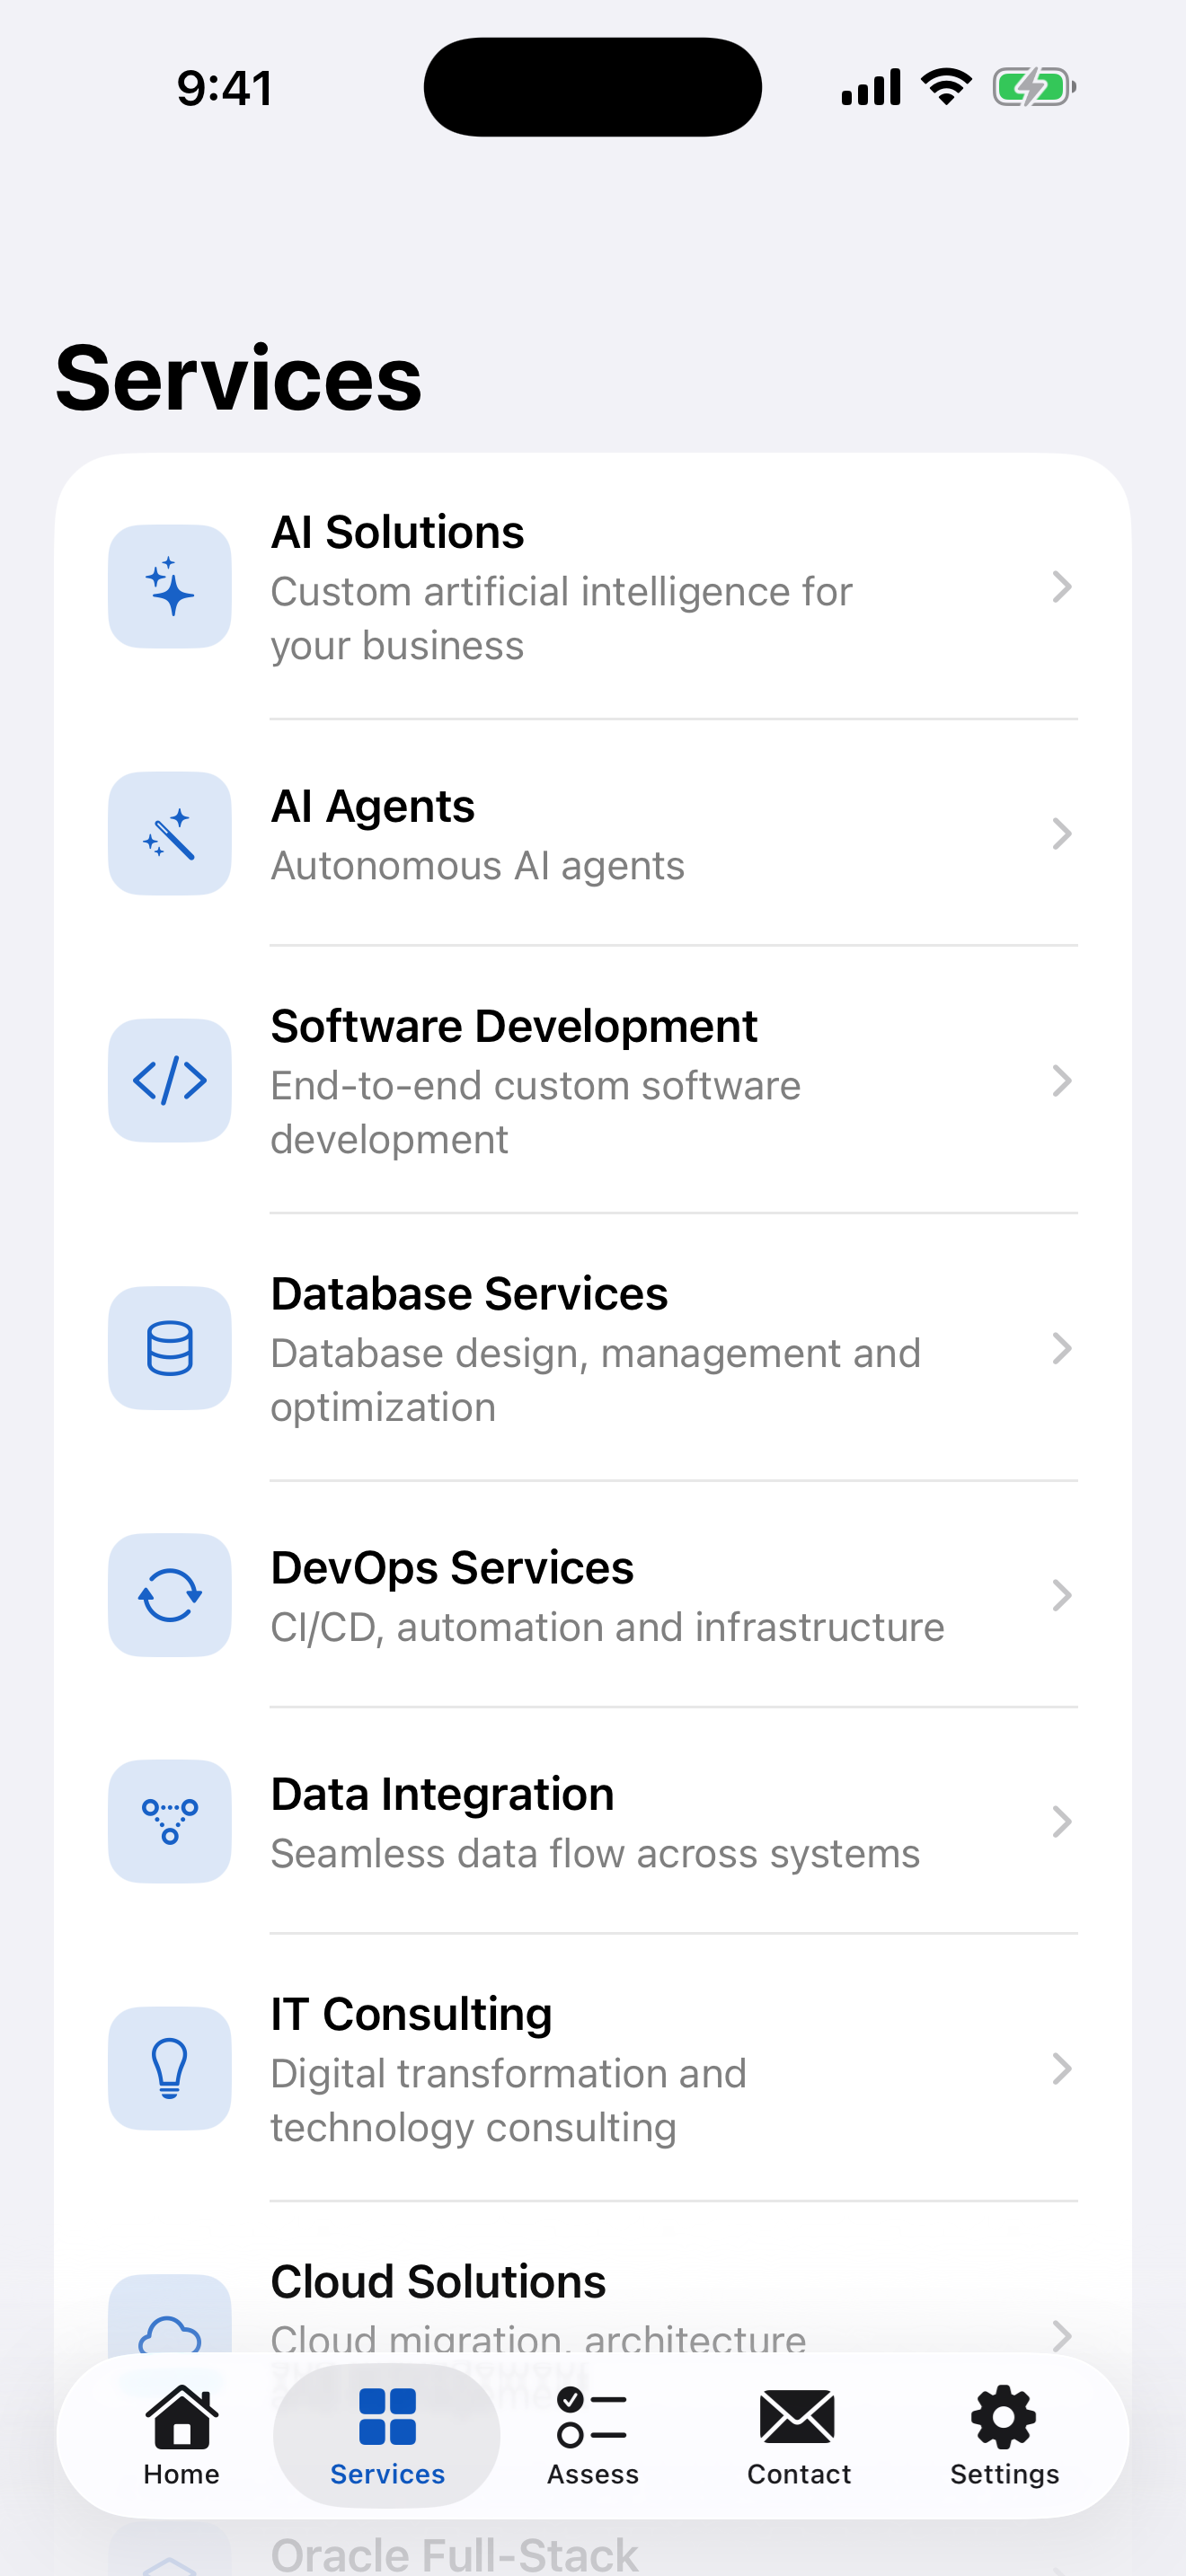Click the Home house icon
The height and width of the screenshot is (2576, 1186).
pyautogui.click(x=182, y=2416)
